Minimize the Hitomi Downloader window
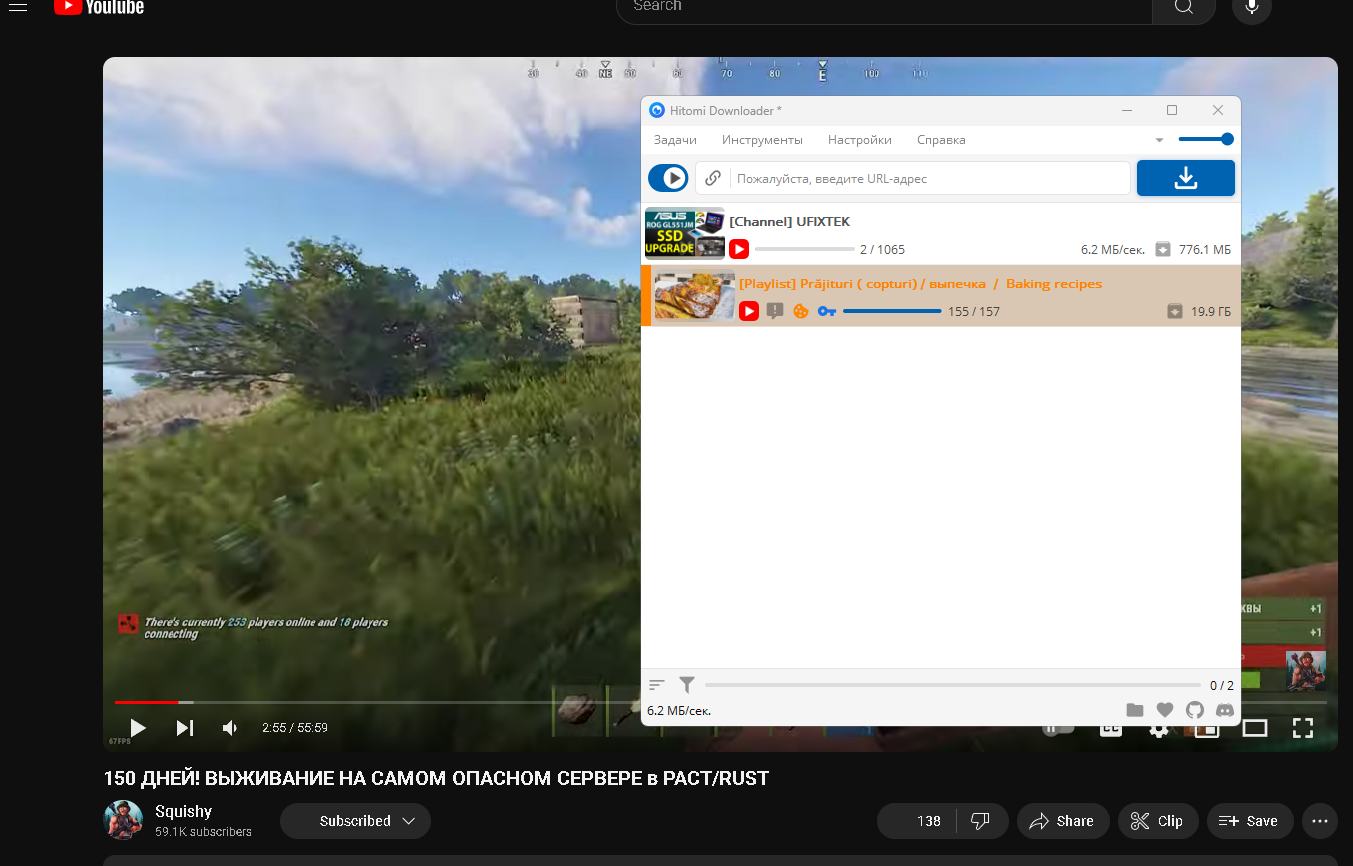Screen dimensions: 1353x866 [1127, 110]
